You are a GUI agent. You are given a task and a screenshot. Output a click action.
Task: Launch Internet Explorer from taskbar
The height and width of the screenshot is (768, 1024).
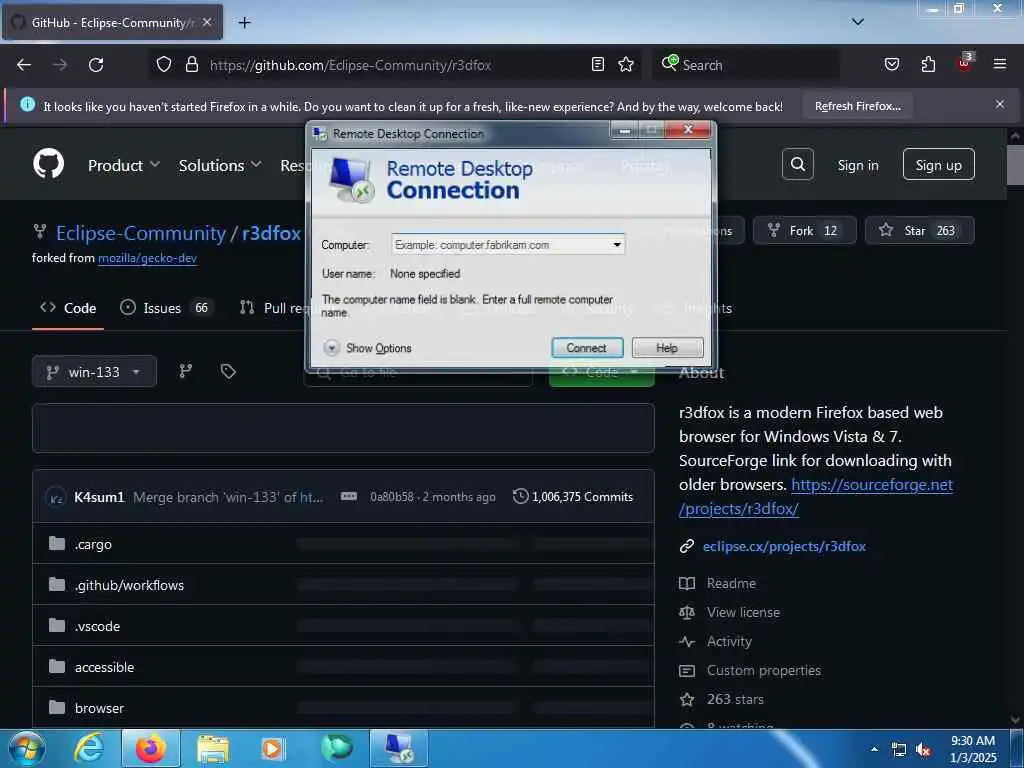(x=89, y=748)
